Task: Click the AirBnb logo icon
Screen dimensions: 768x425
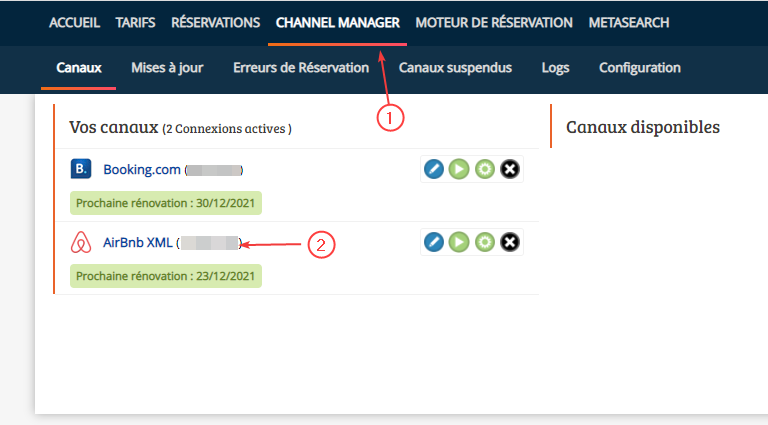Action: point(81,243)
